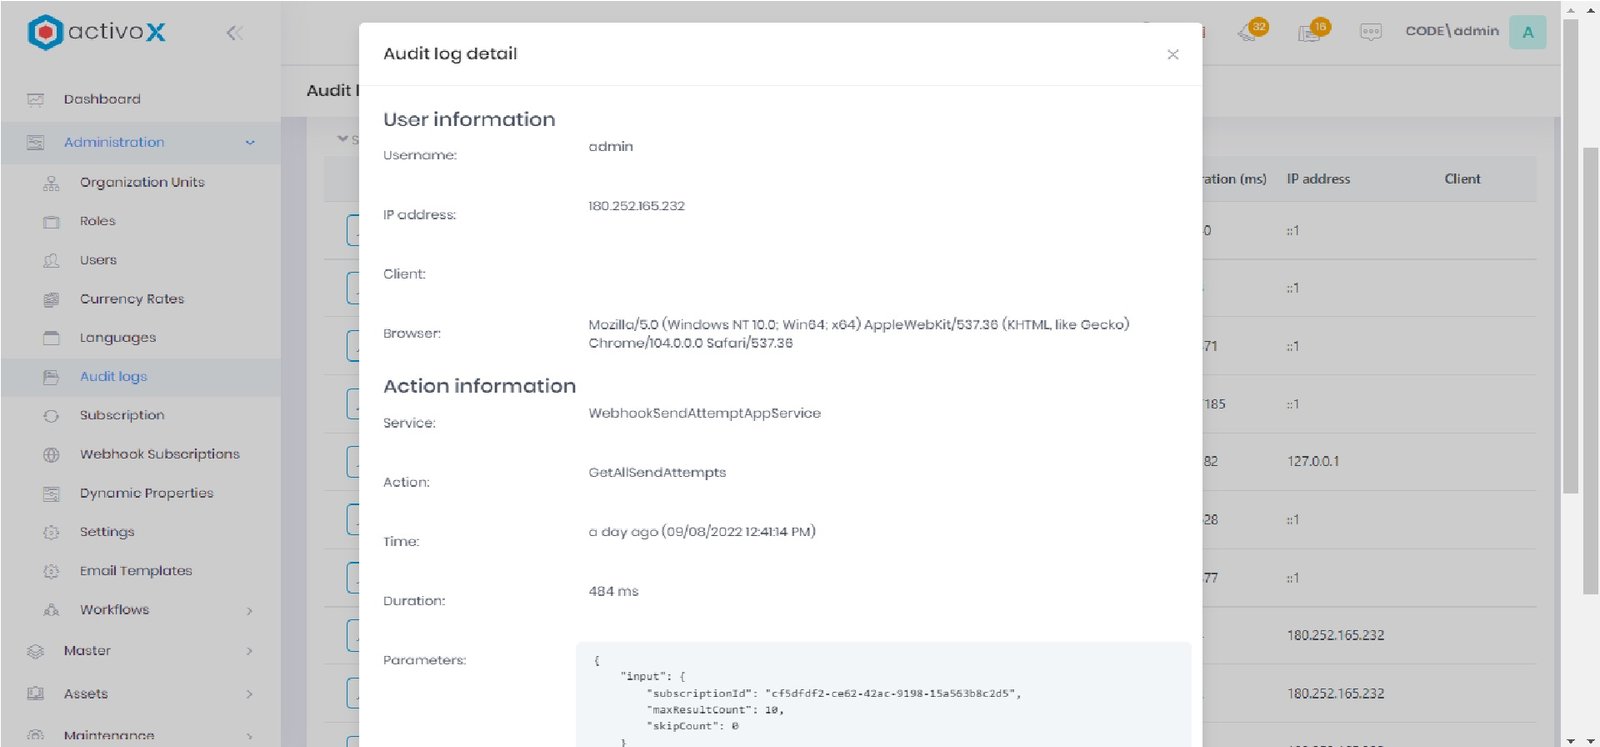This screenshot has width=1600, height=747.
Task: Click the Roles icon
Action: pyautogui.click(x=51, y=222)
